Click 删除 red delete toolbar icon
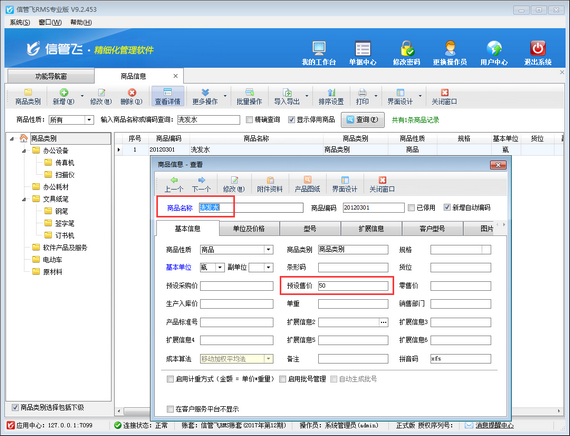570x436 pixels. coord(132,93)
